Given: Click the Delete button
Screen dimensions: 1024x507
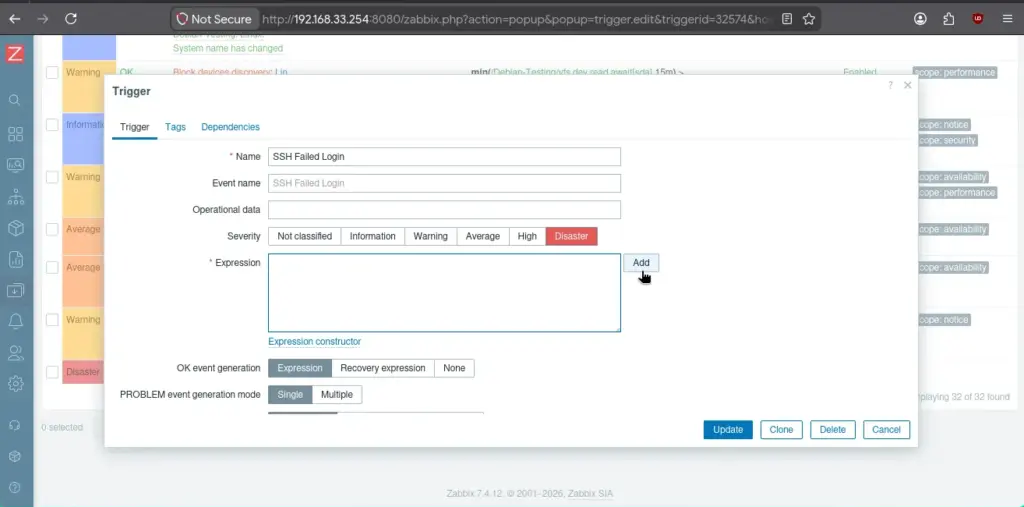Looking at the screenshot, I should pos(833,429).
